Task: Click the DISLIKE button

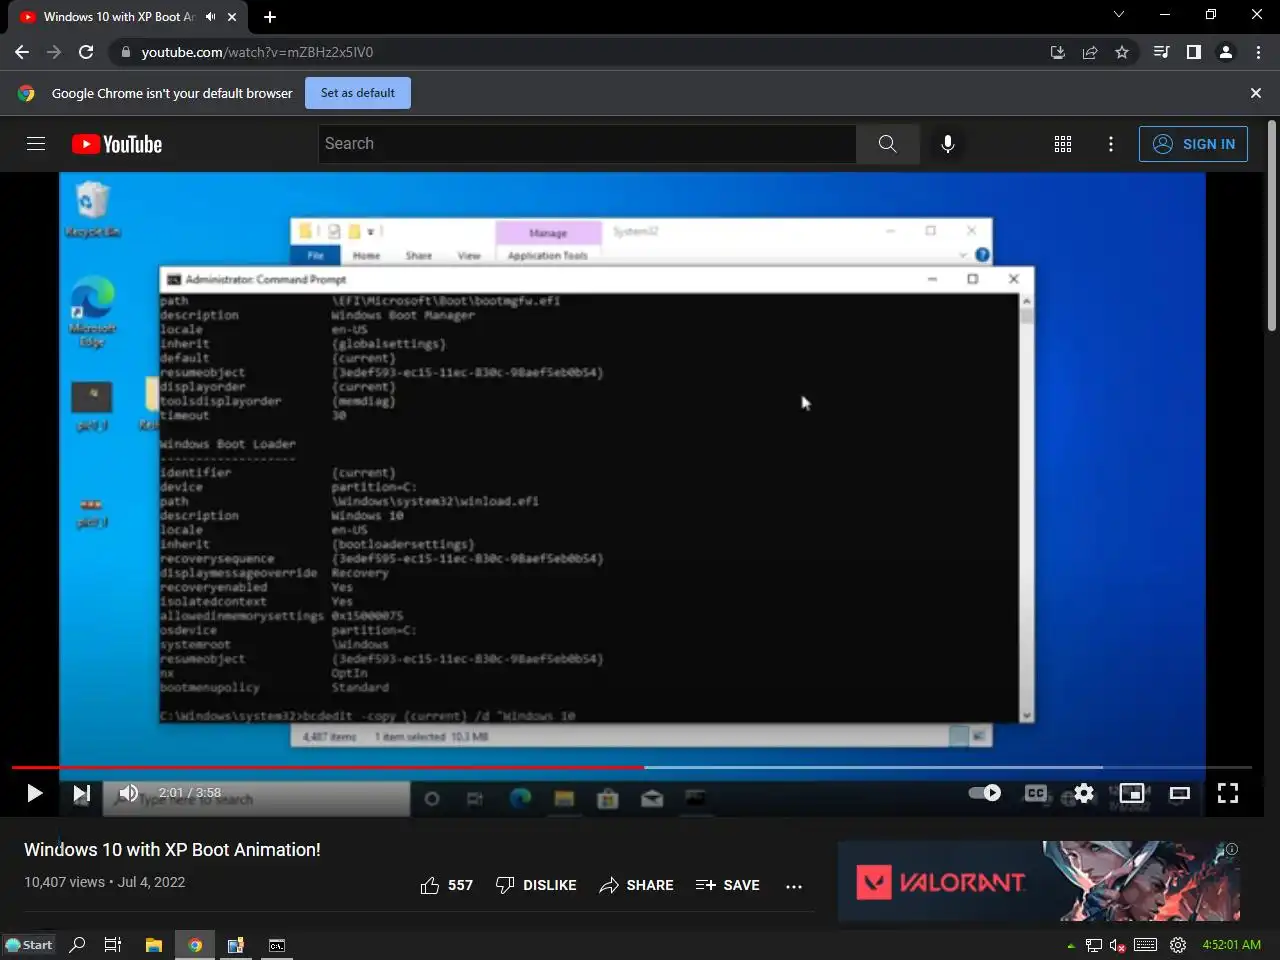Action: (536, 885)
